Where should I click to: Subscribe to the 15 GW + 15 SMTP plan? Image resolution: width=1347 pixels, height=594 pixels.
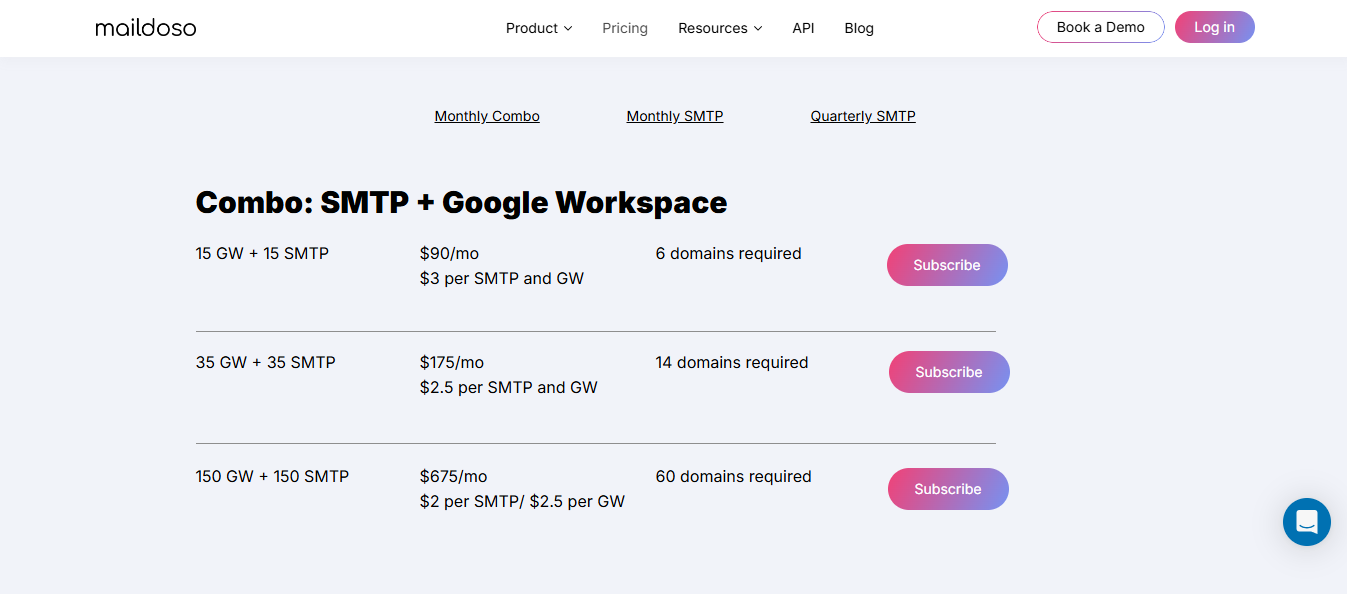pos(947,265)
